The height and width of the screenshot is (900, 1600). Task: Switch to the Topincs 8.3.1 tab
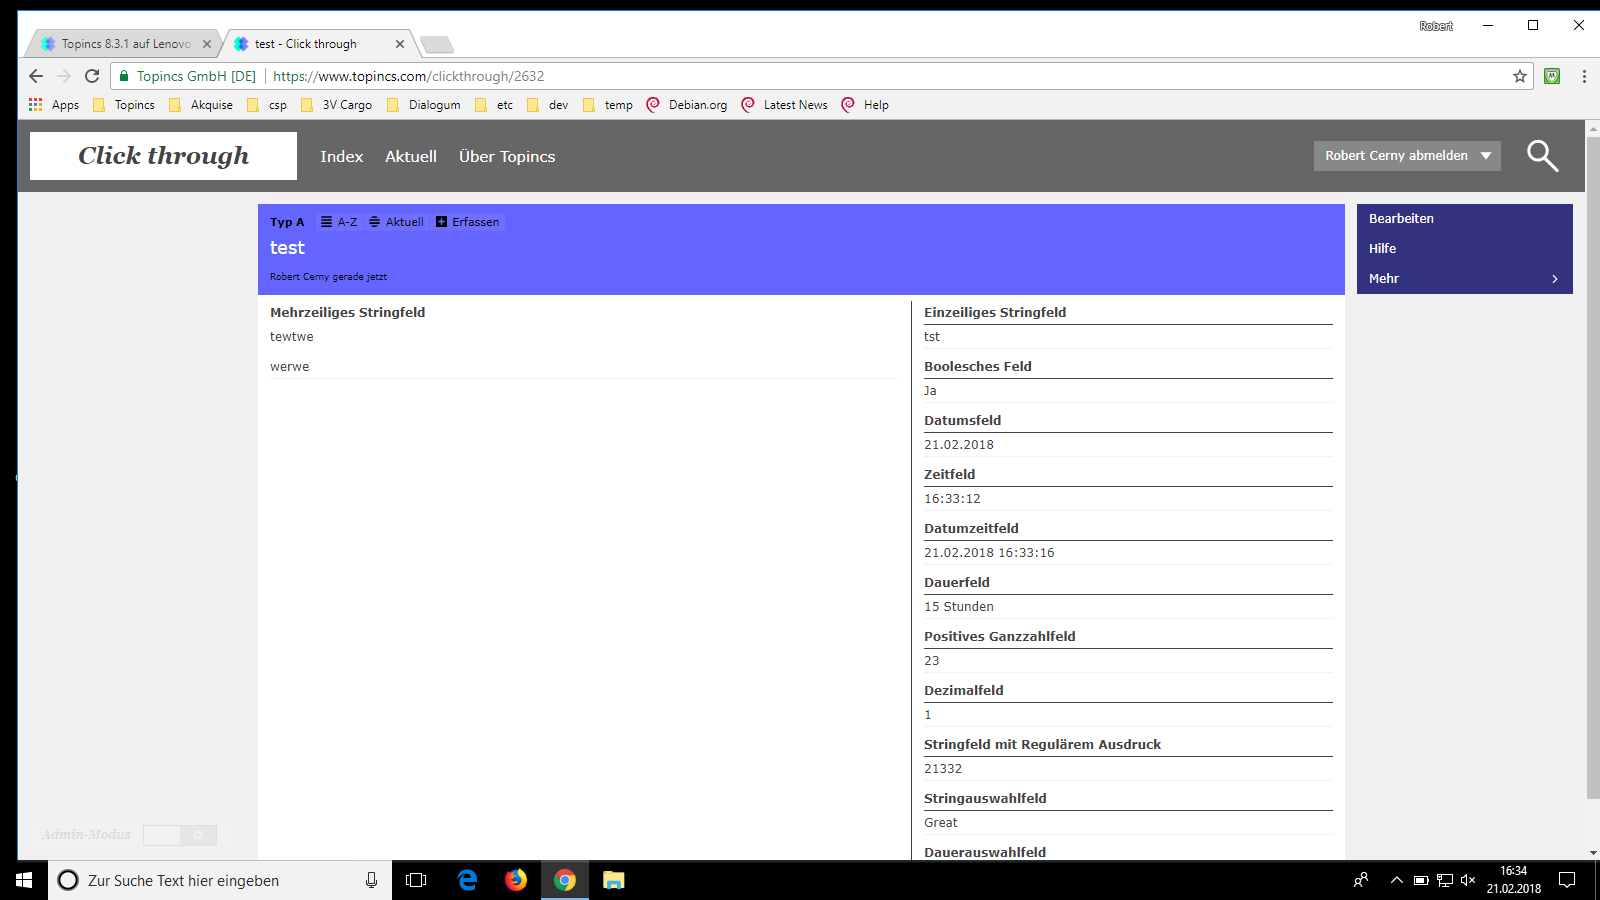click(x=125, y=44)
